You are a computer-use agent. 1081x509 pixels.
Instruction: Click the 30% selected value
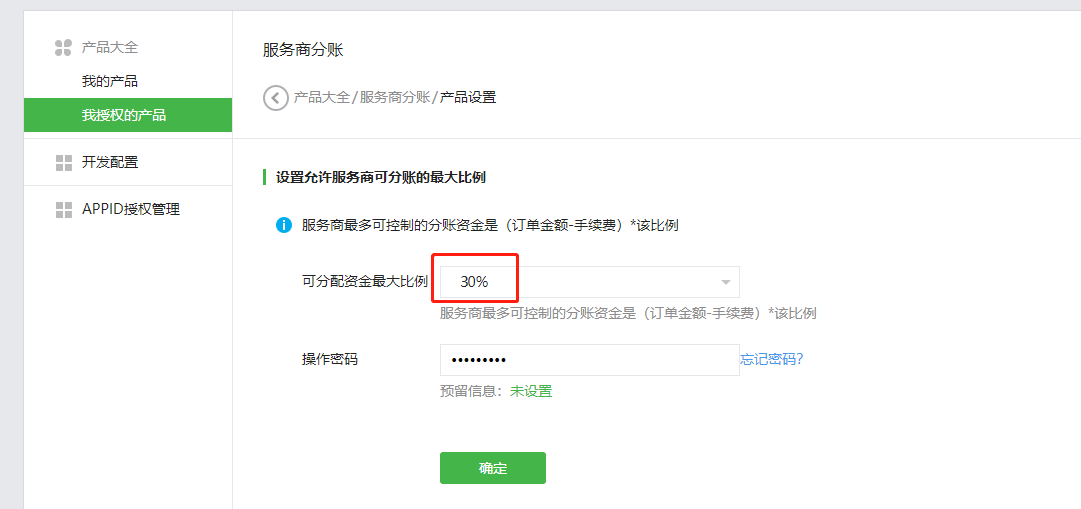point(474,282)
